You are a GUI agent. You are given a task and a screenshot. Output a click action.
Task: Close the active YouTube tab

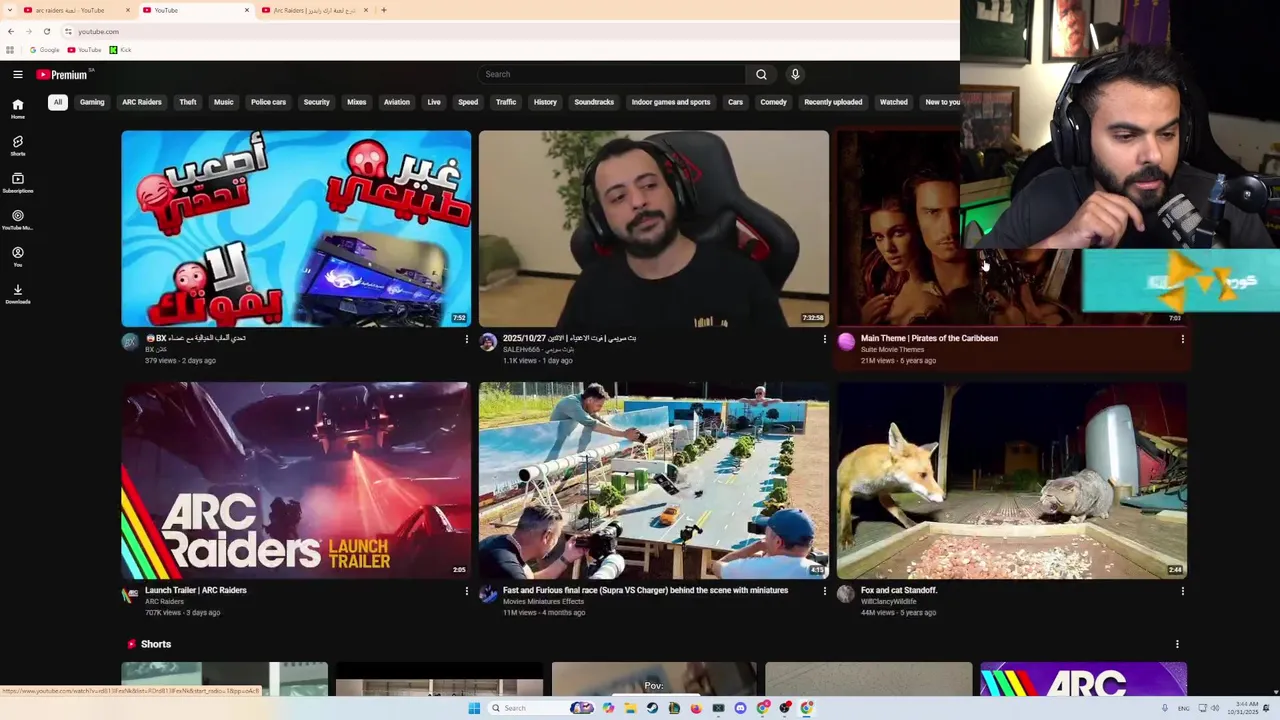pyautogui.click(x=247, y=10)
